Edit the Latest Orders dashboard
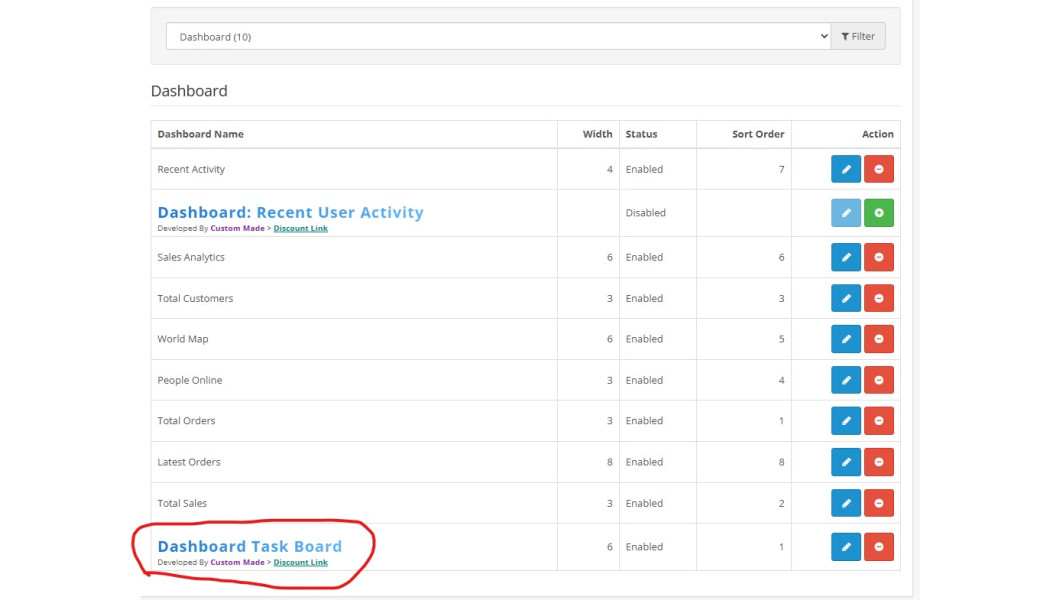Image resolution: width=1050 pixels, height=600 pixels. [x=846, y=462]
